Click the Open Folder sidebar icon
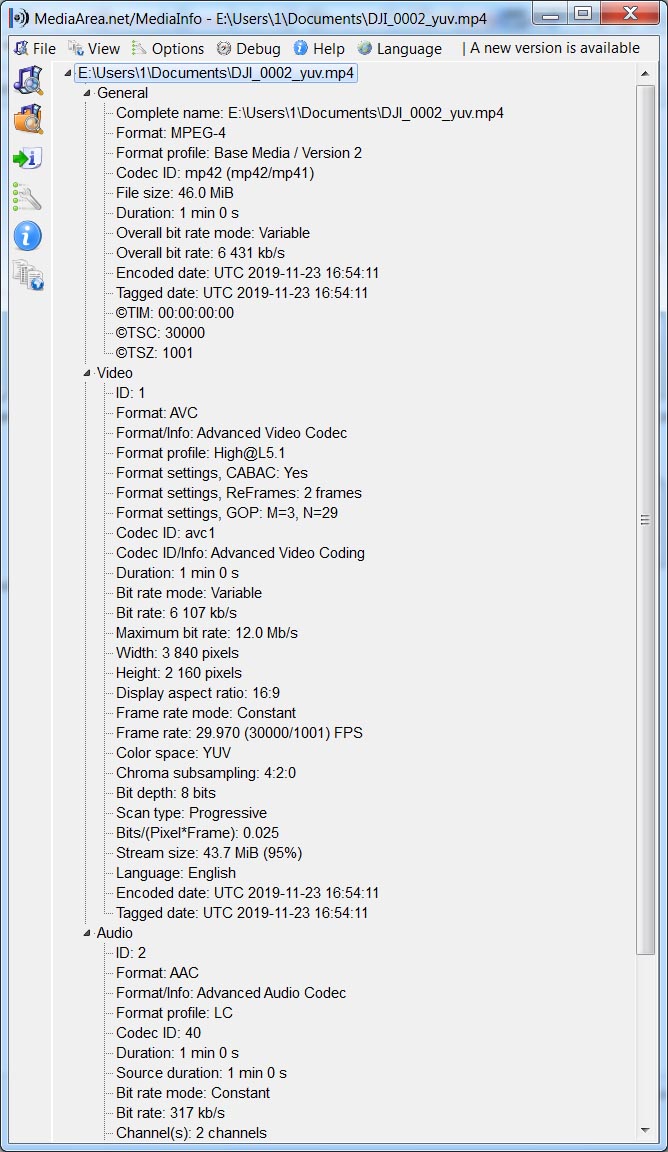The width and height of the screenshot is (668, 1152). 28,119
